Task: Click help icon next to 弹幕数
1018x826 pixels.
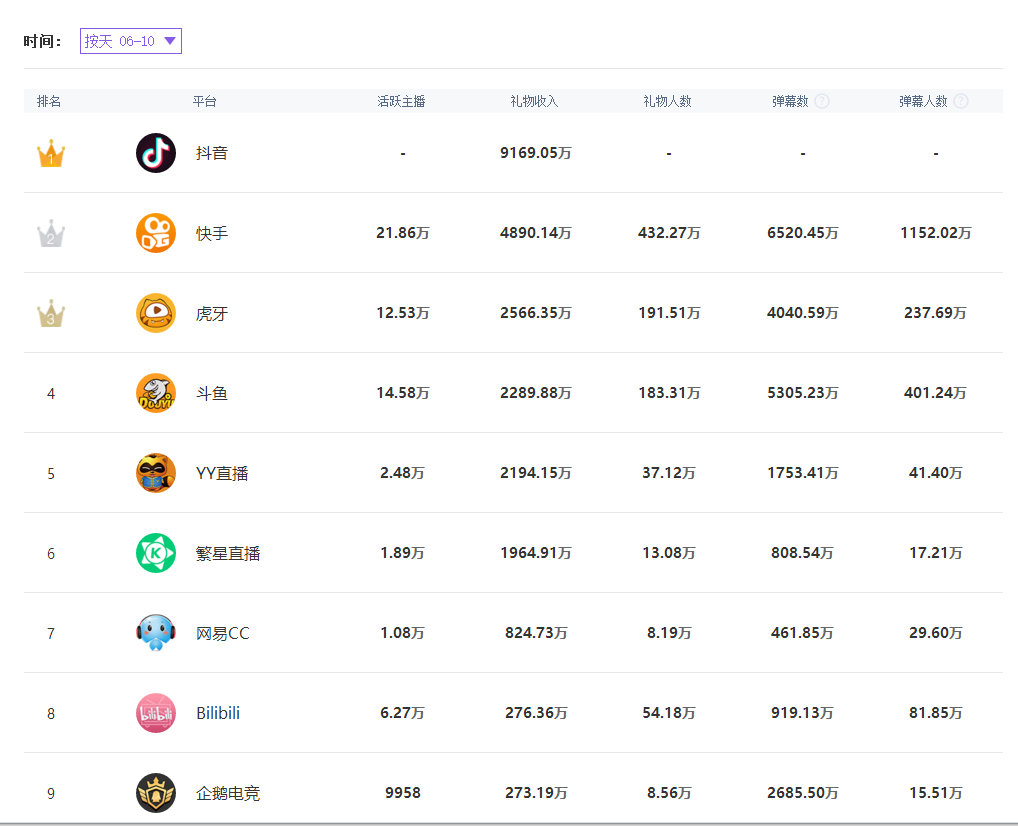Action: tap(822, 101)
